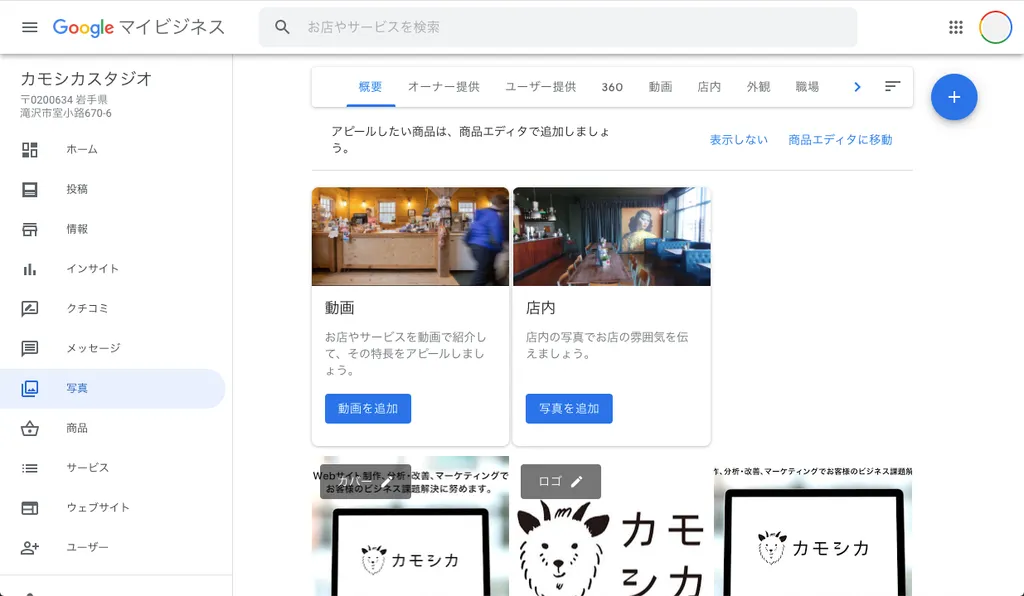Click the blue plus add-photo button

coord(953,97)
